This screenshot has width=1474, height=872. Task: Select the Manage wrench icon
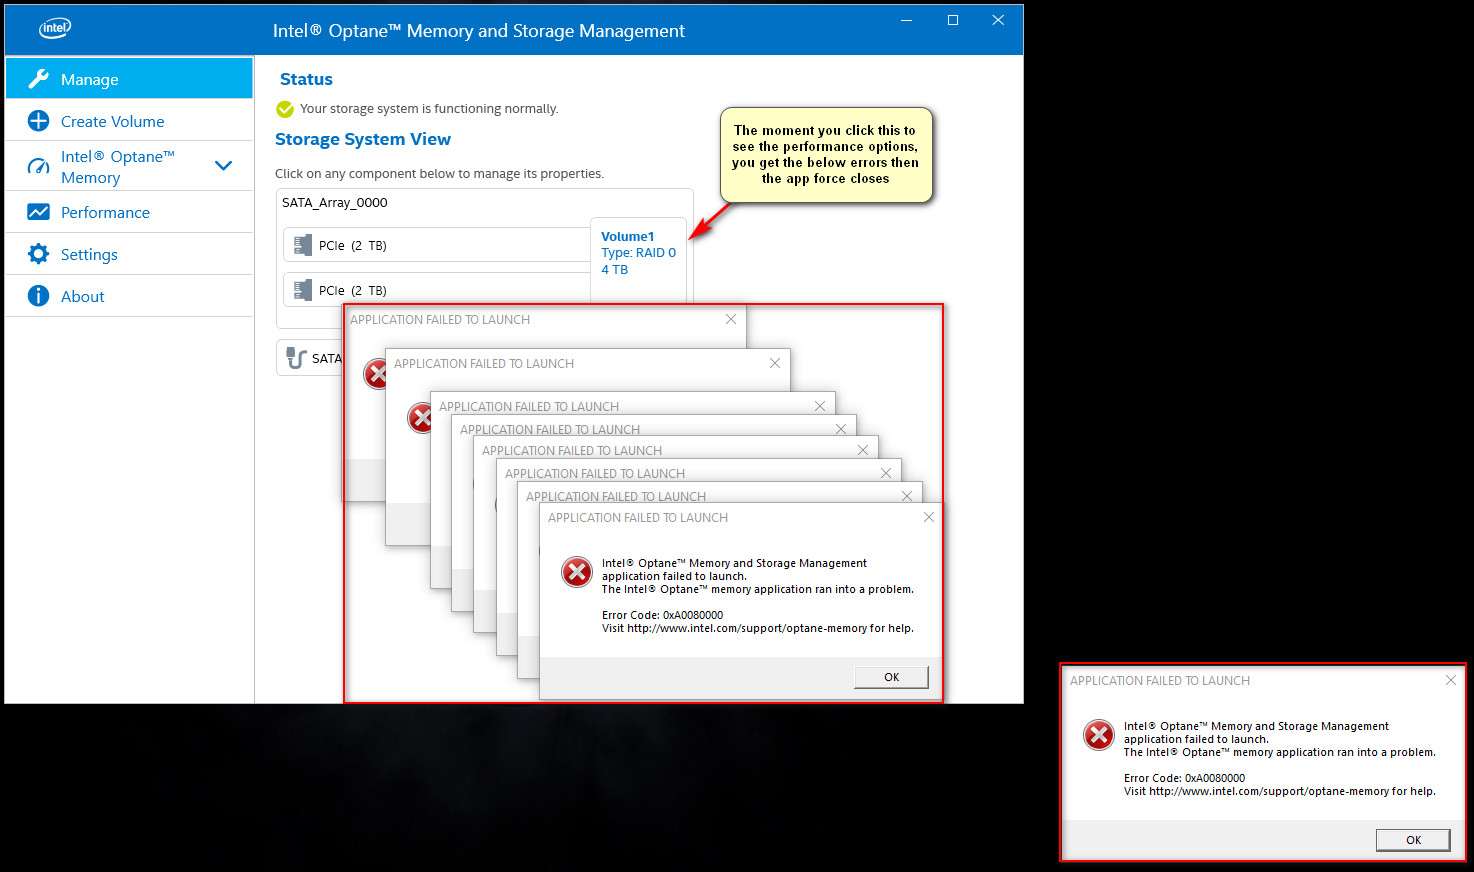pyautogui.click(x=38, y=79)
